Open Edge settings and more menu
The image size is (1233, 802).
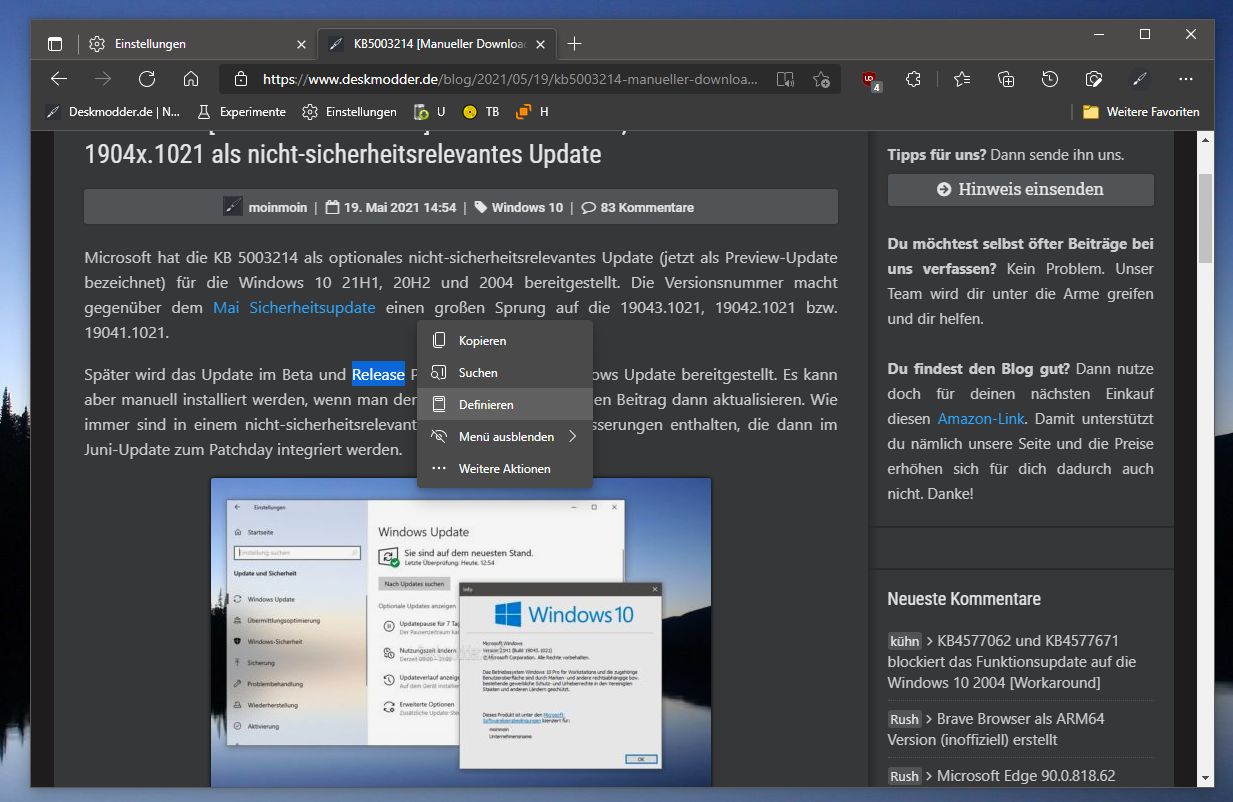click(1186, 79)
